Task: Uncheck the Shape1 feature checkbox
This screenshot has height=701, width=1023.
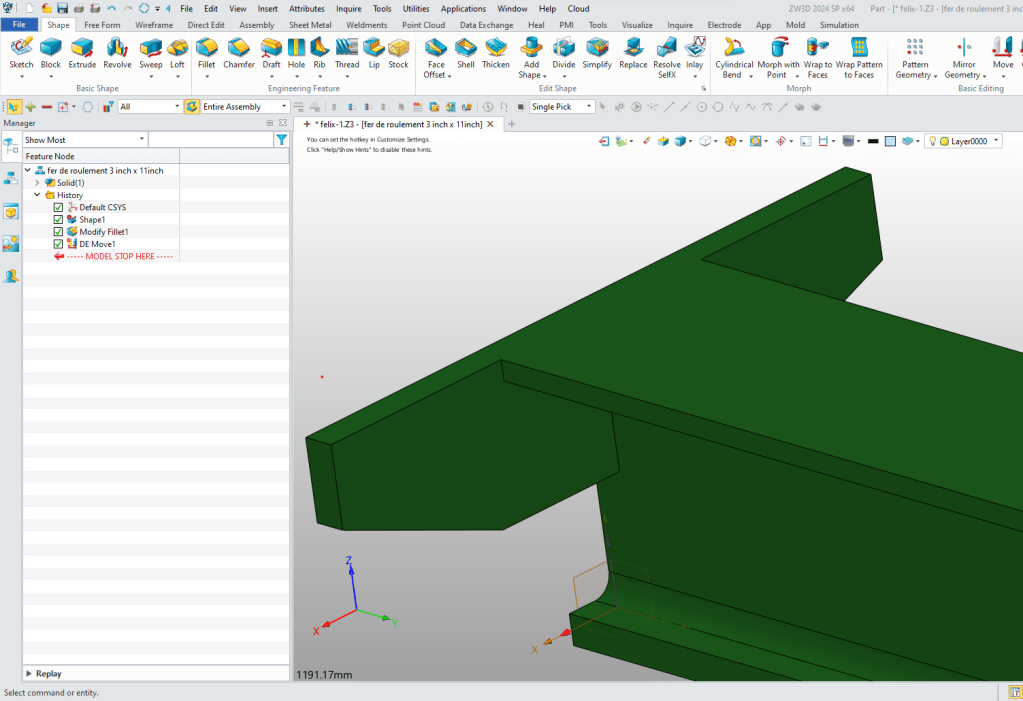Action: (58, 220)
